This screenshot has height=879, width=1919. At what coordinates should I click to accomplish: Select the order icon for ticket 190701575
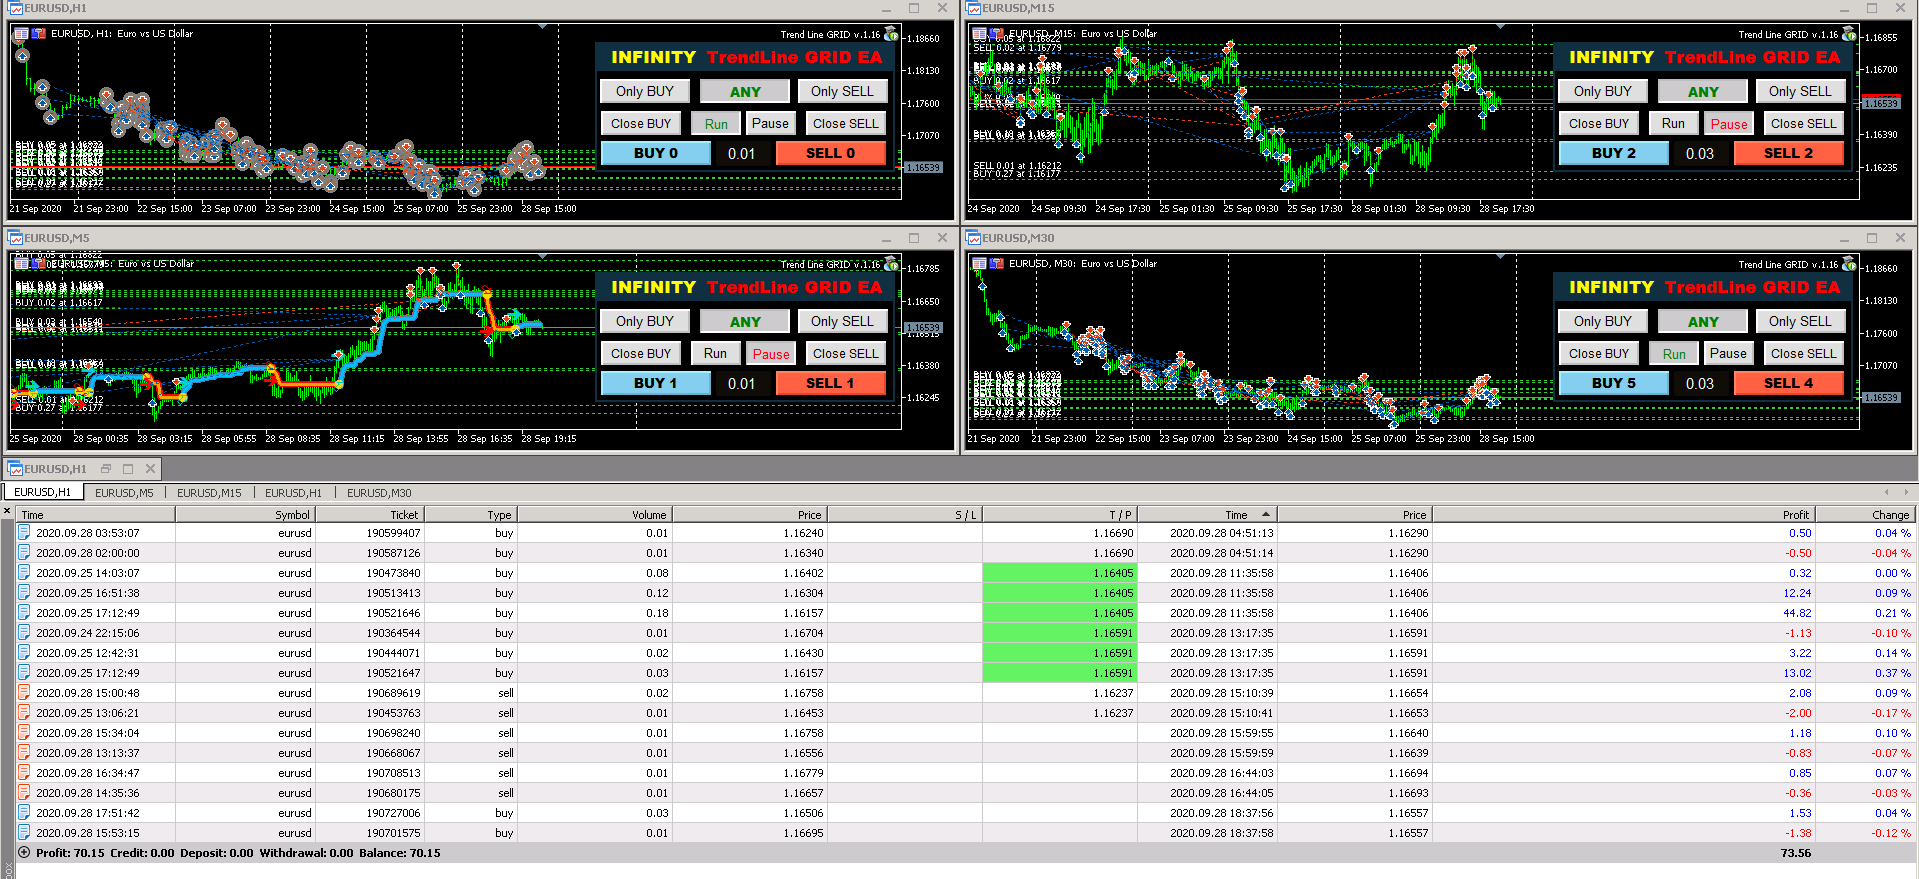pos(24,833)
